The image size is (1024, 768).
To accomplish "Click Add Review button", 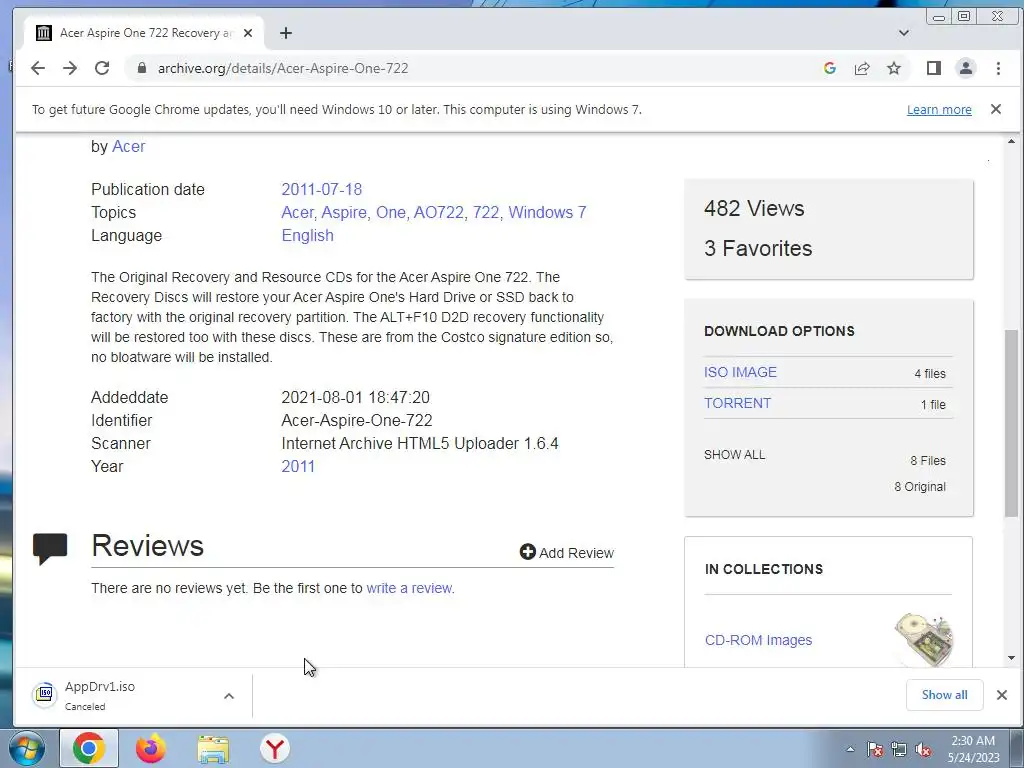I will [x=567, y=552].
